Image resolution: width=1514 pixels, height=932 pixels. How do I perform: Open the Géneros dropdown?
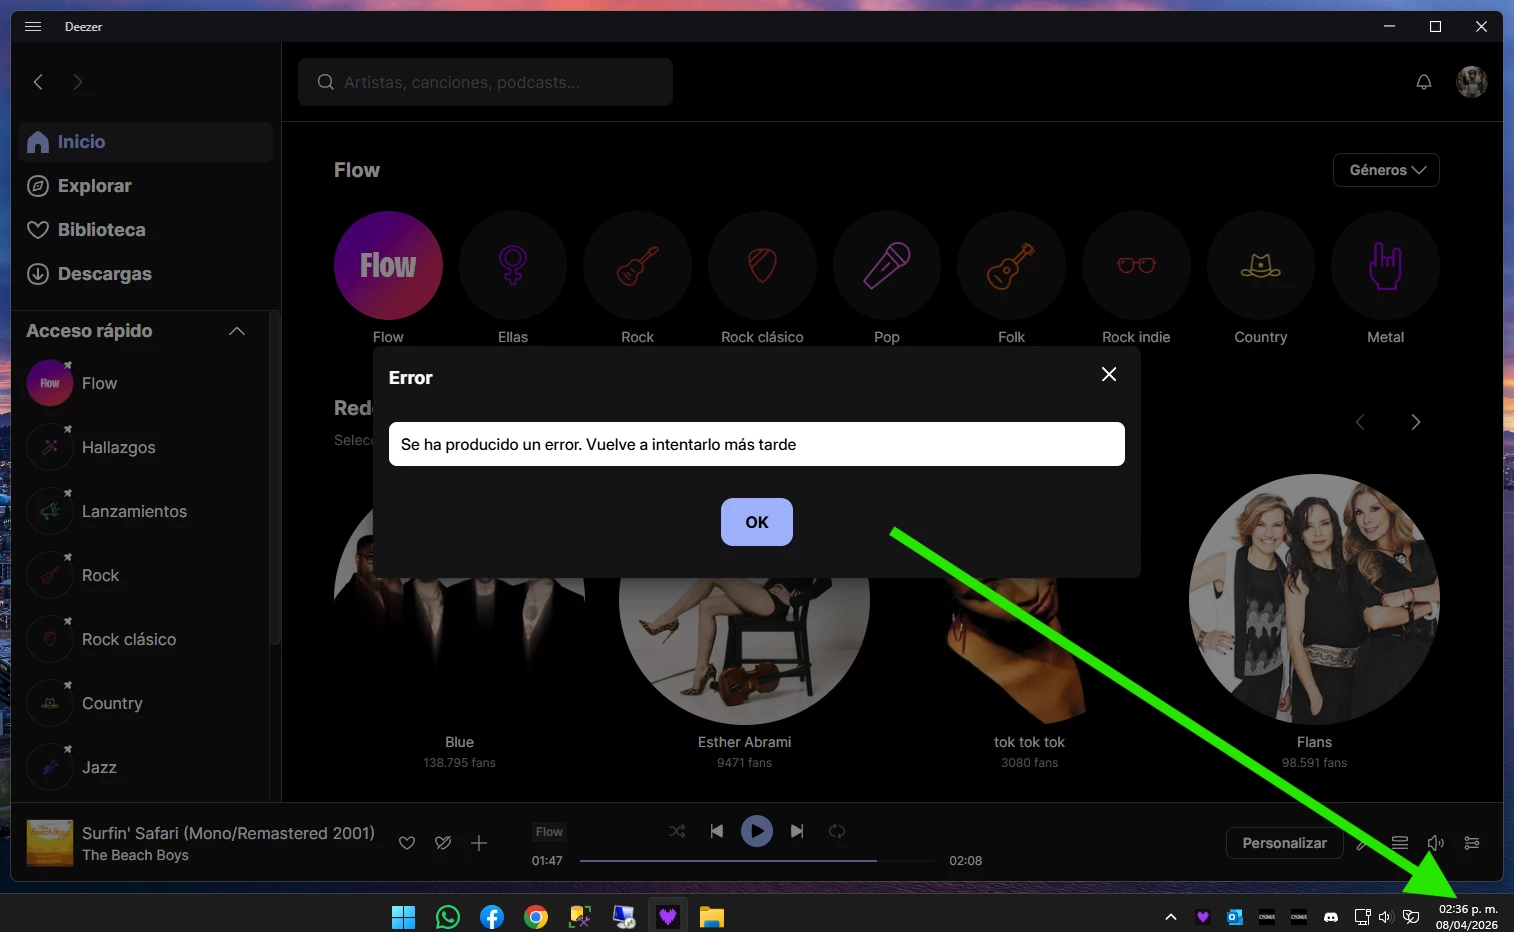pyautogui.click(x=1386, y=170)
